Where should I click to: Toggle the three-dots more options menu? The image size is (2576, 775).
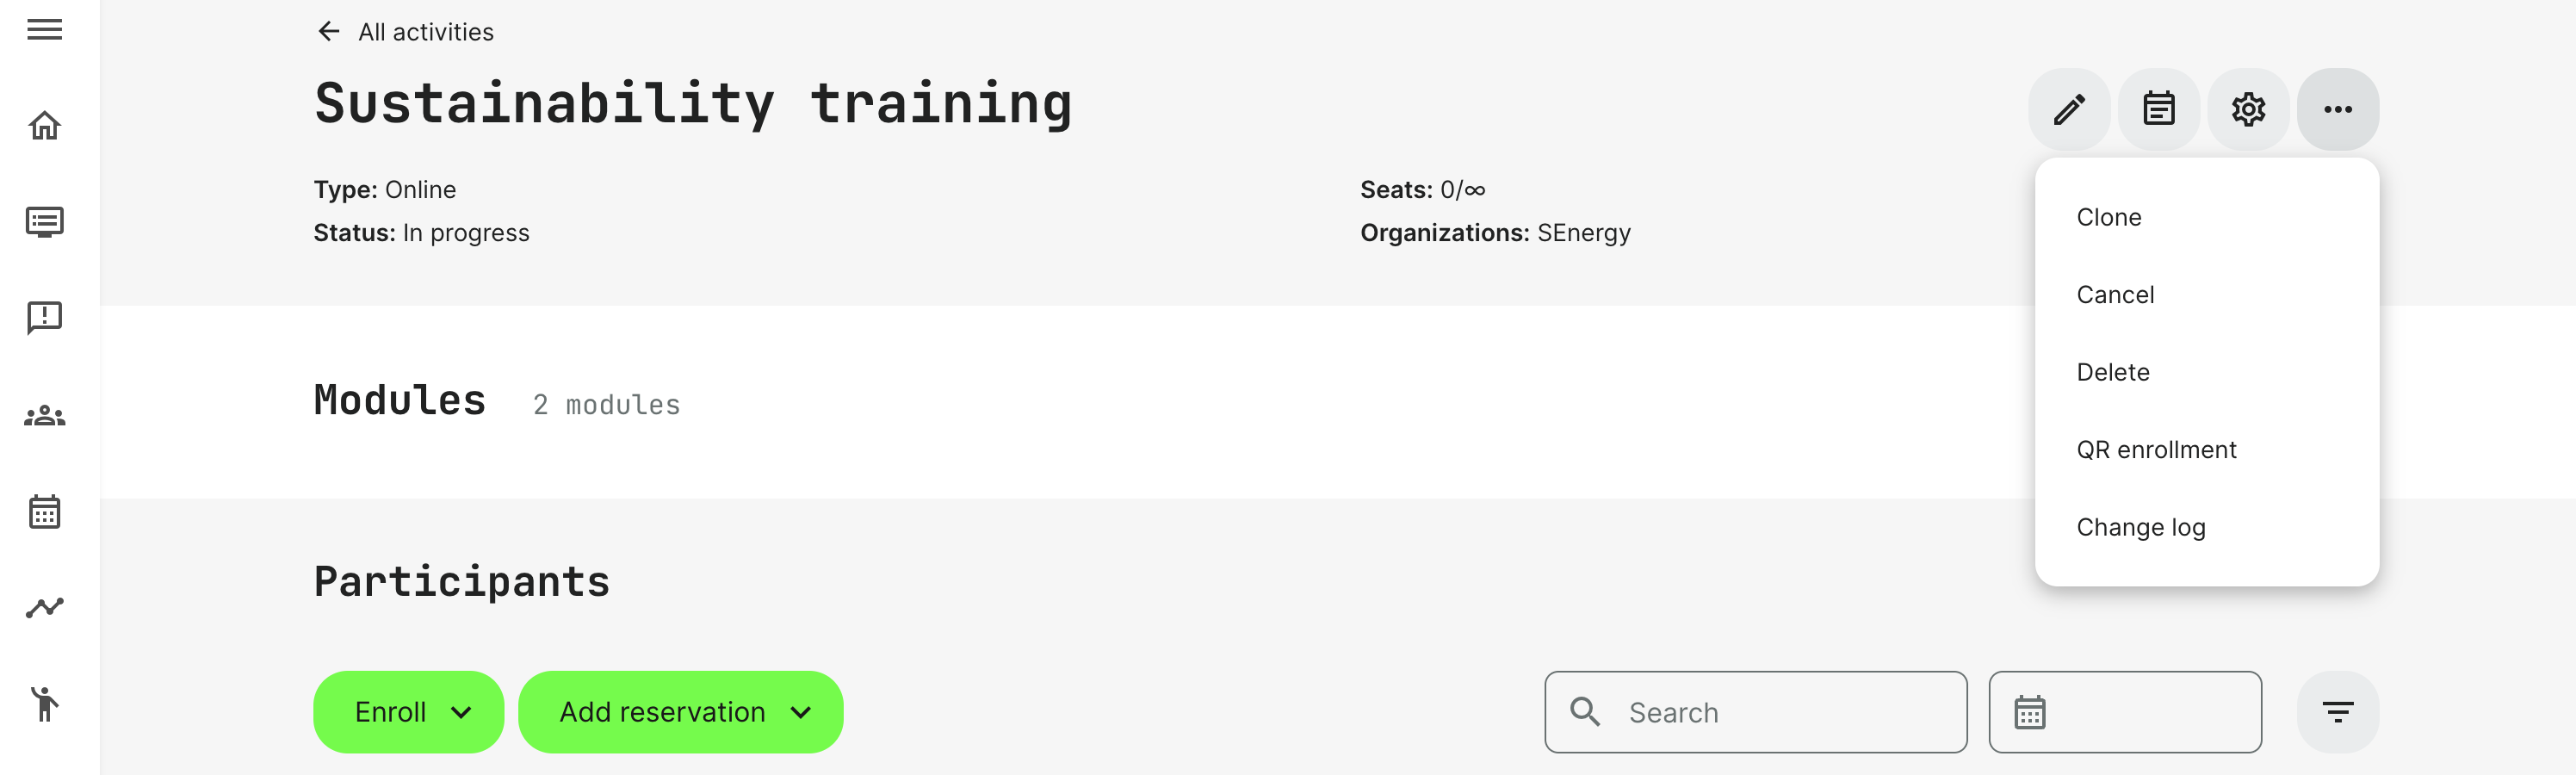2337,109
